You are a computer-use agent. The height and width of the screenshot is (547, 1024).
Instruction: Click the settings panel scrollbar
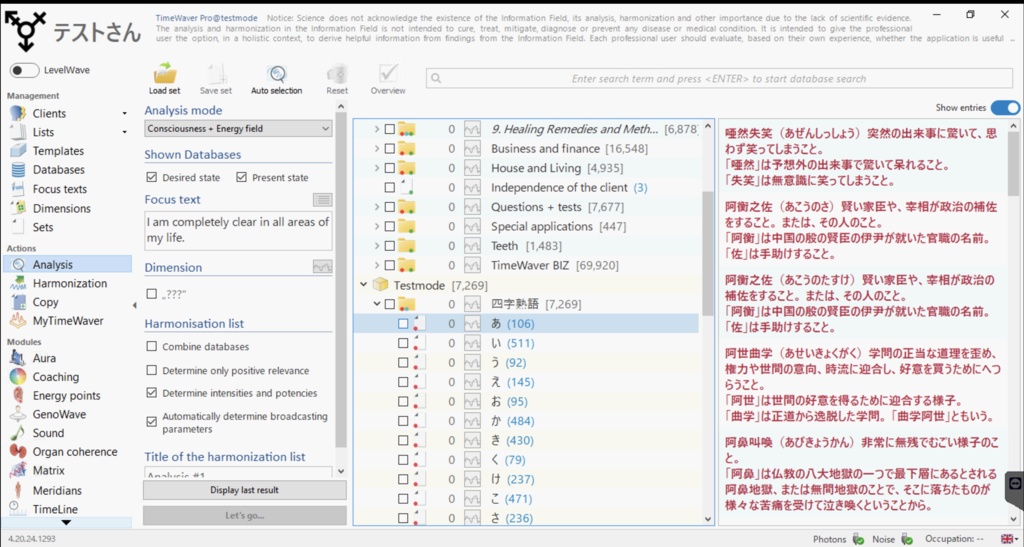340,281
